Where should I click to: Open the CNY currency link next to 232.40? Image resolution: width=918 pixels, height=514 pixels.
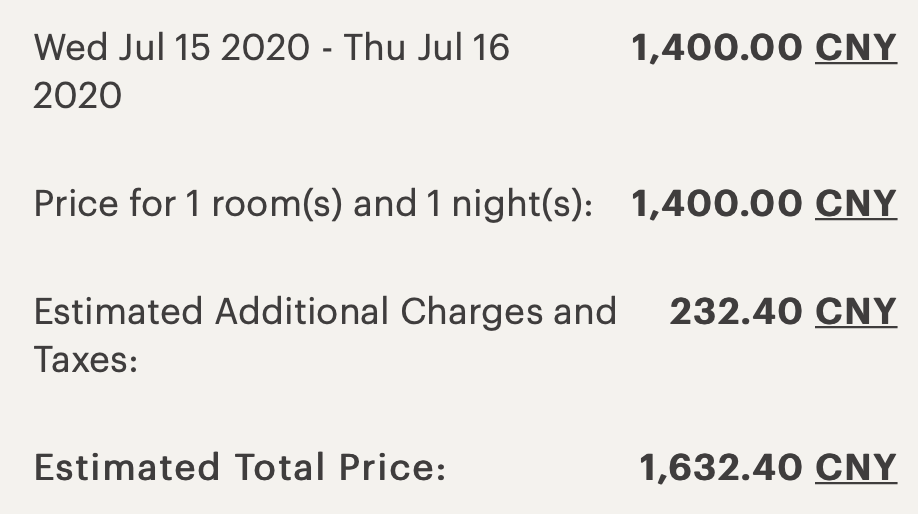[856, 312]
